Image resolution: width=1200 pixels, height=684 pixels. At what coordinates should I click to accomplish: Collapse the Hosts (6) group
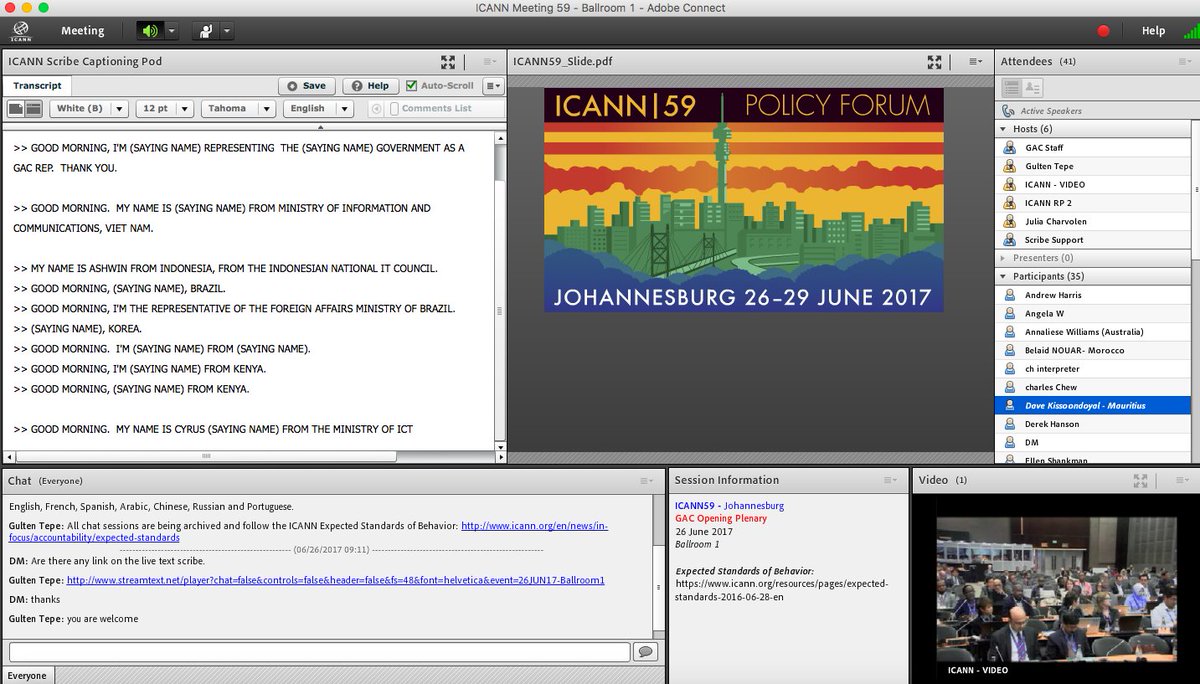[x=1003, y=129]
